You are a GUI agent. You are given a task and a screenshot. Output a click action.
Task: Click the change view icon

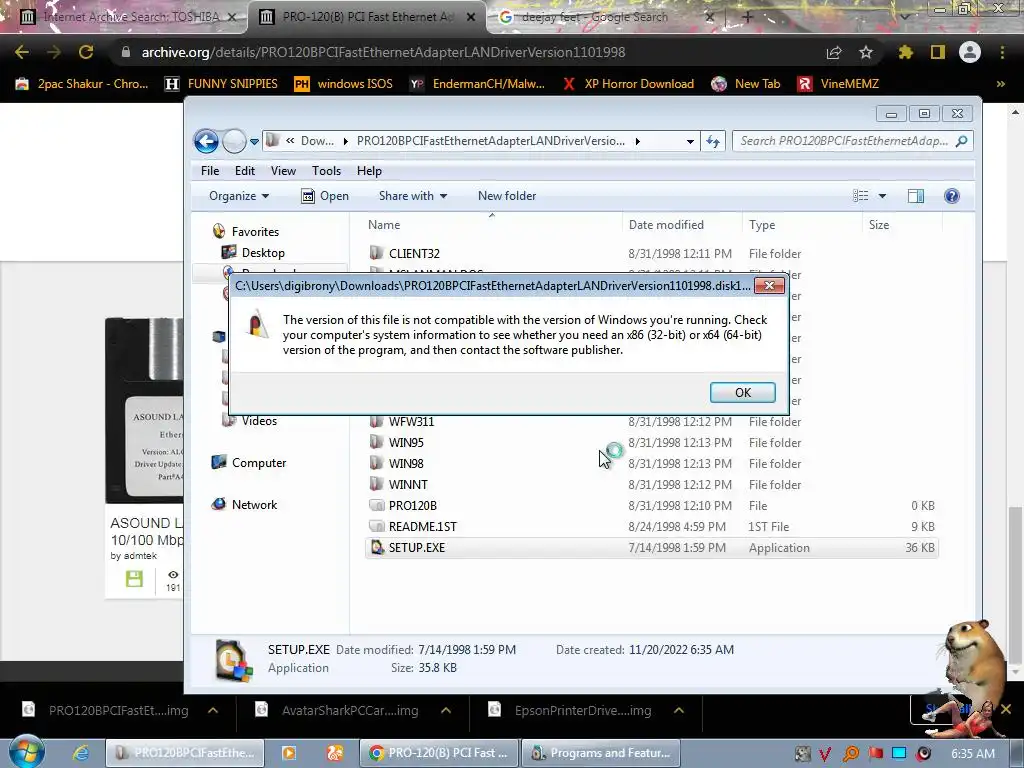tap(861, 196)
